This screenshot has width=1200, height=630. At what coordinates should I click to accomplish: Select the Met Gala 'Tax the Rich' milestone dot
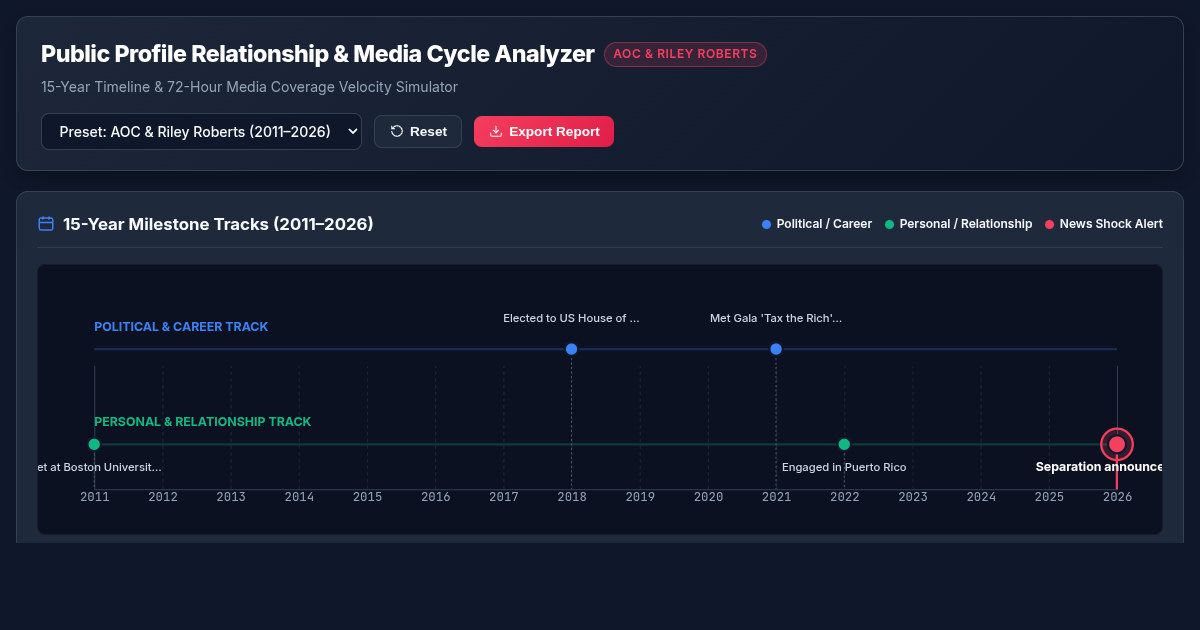tap(776, 349)
